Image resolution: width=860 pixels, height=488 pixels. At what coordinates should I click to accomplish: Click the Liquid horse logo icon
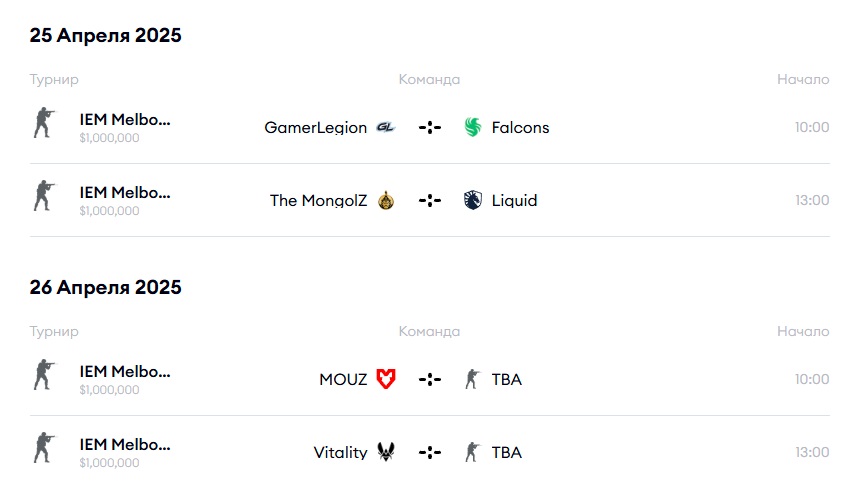point(473,200)
